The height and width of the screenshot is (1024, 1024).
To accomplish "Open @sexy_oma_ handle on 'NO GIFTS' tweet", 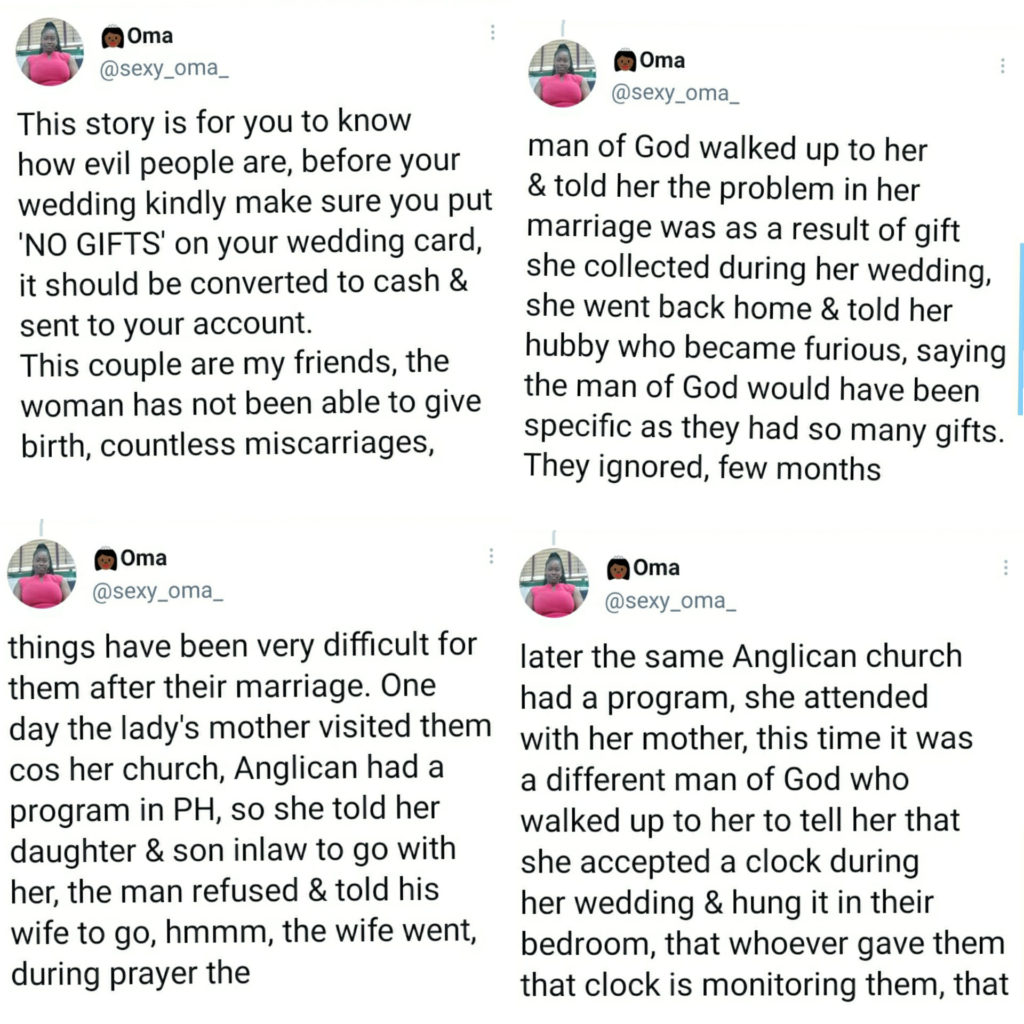I will 164,69.
